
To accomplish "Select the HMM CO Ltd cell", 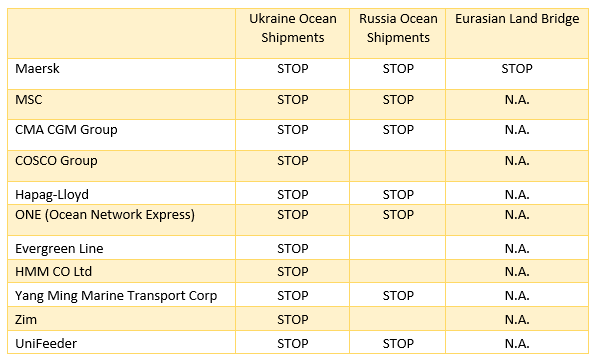I will click(x=122, y=271).
